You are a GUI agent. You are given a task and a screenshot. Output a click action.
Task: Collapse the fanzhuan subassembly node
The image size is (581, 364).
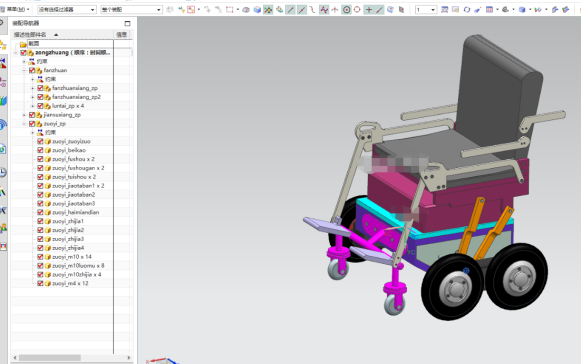pyautogui.click(x=24, y=70)
